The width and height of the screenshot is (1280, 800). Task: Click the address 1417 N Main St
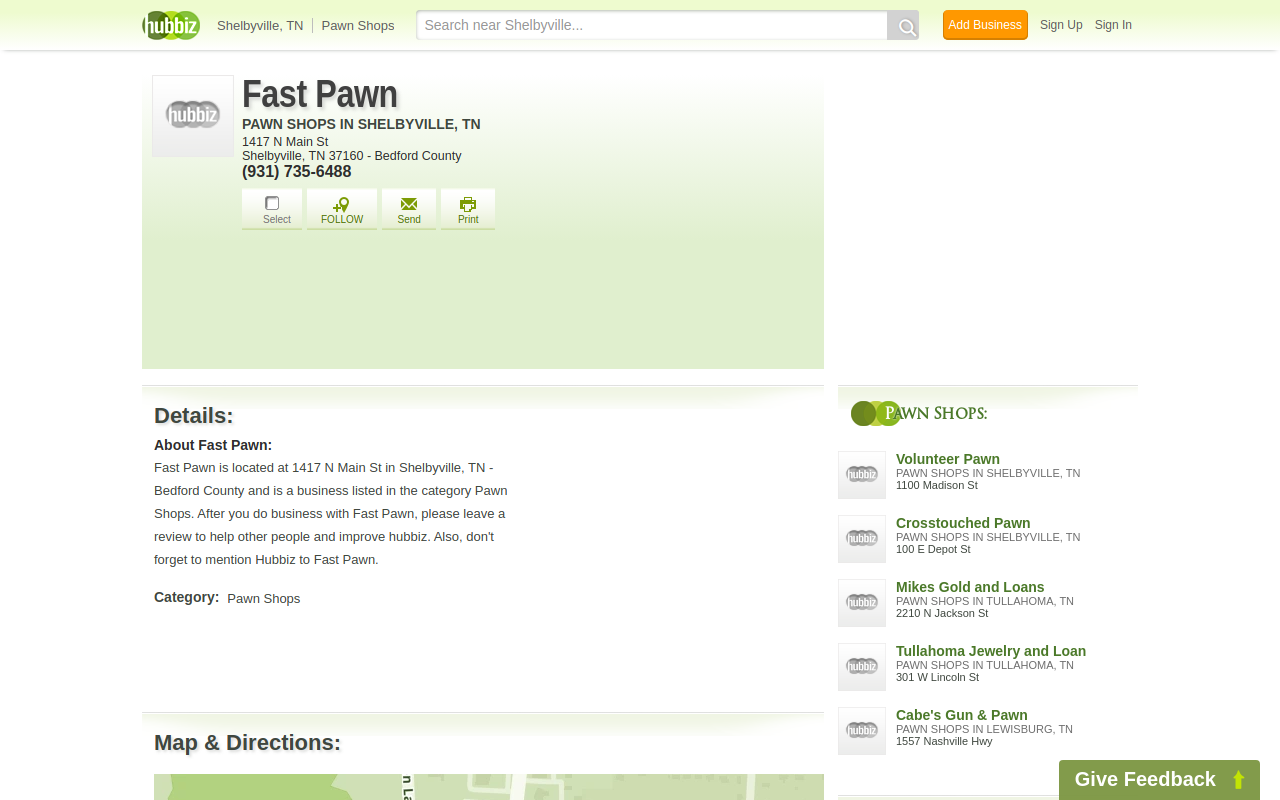click(285, 142)
